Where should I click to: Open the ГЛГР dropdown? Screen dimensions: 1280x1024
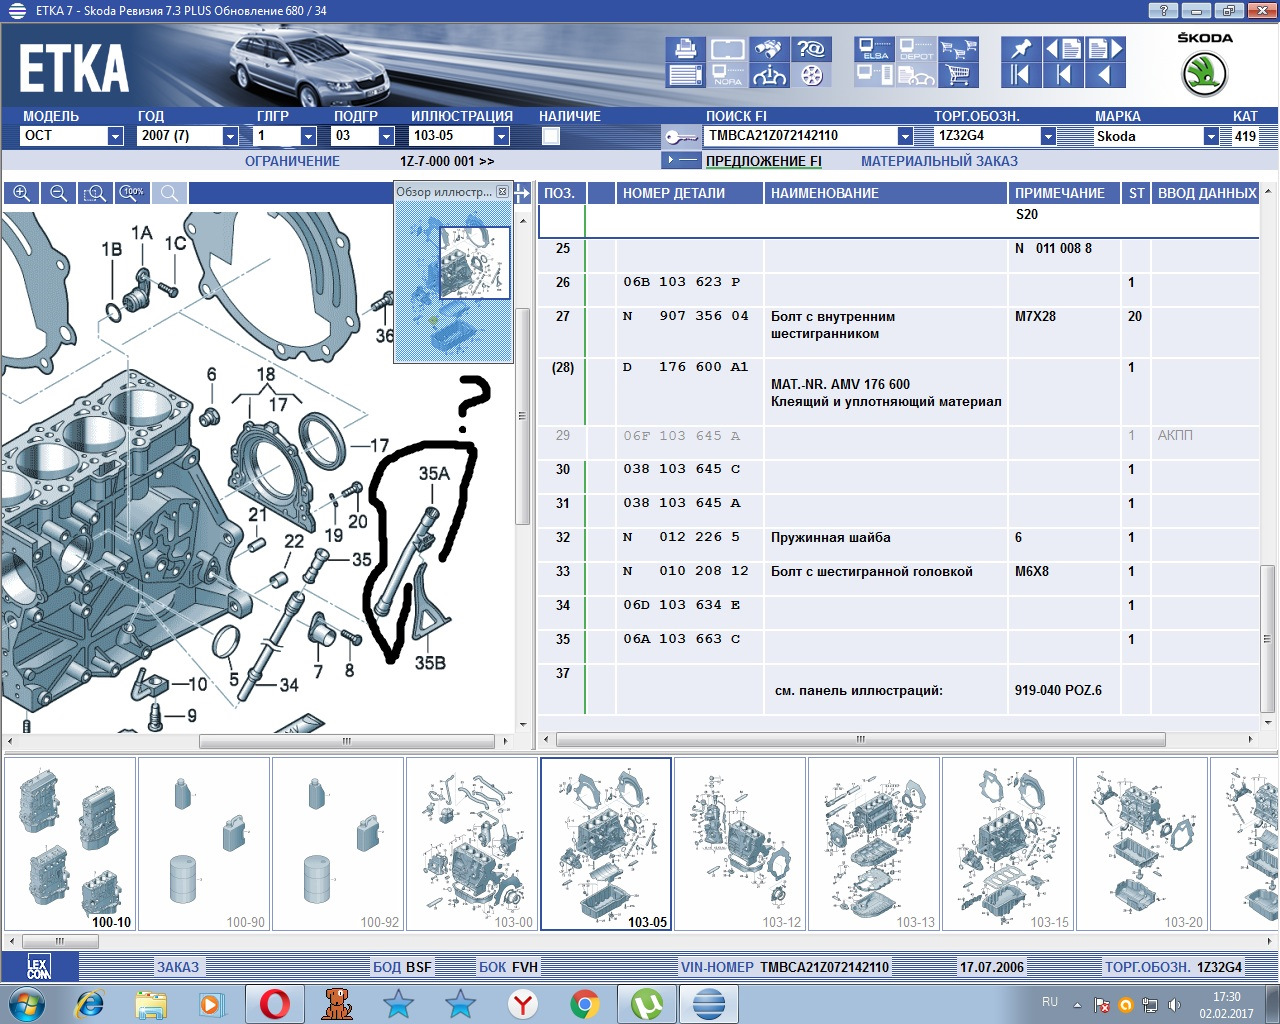tap(309, 136)
